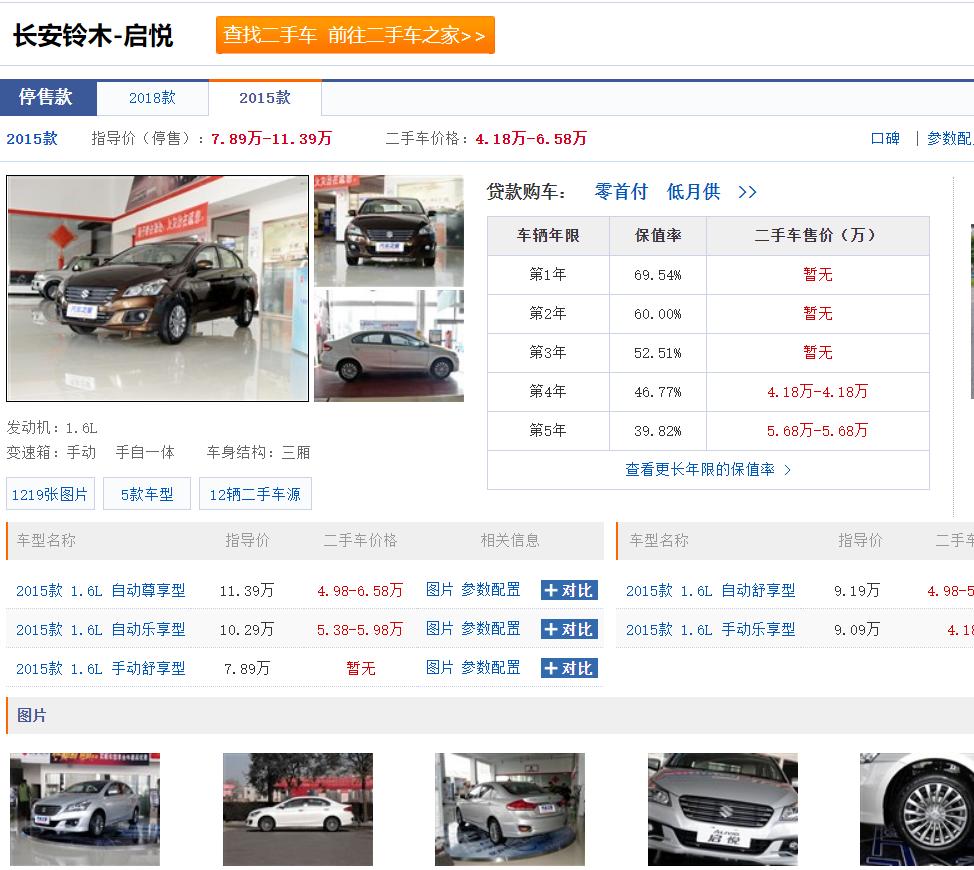Open the Suzuki front grille close-up photo

click(x=722, y=809)
